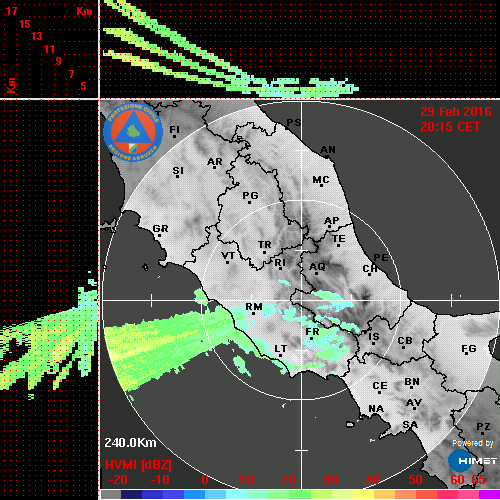The image size is (500, 500).
Task: Click the '15' altitude scale label
Action: pyautogui.click(x=24, y=24)
